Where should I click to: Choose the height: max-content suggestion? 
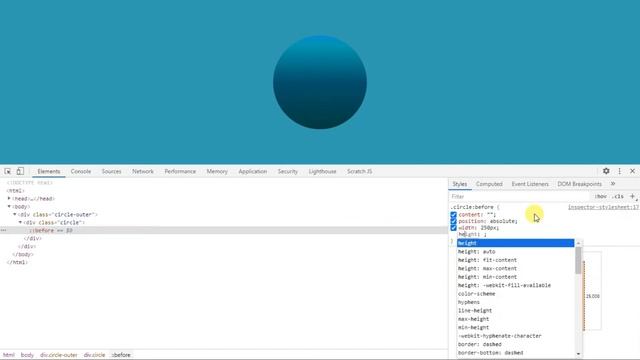(516, 269)
